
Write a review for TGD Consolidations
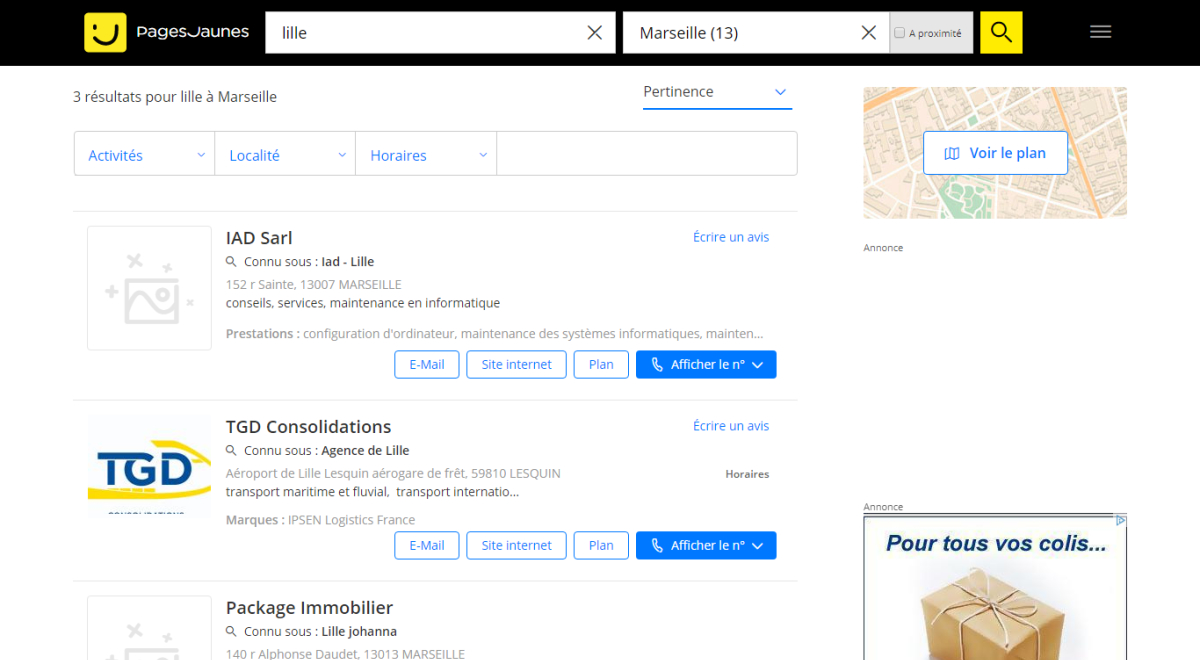pos(731,426)
